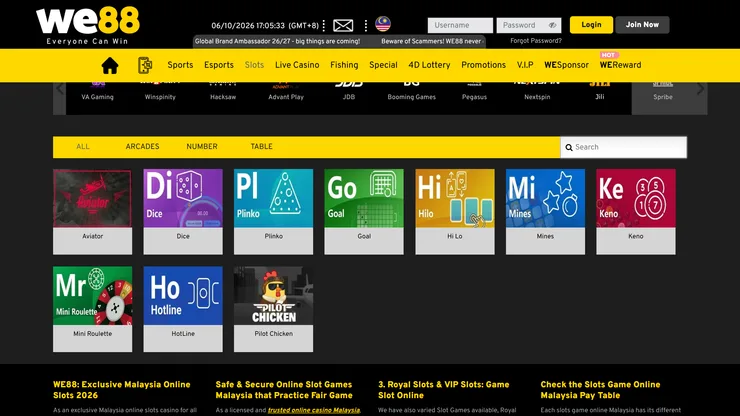The image size is (740, 416).
Task: Change region via Malaysia flag icon
Action: click(x=383, y=24)
